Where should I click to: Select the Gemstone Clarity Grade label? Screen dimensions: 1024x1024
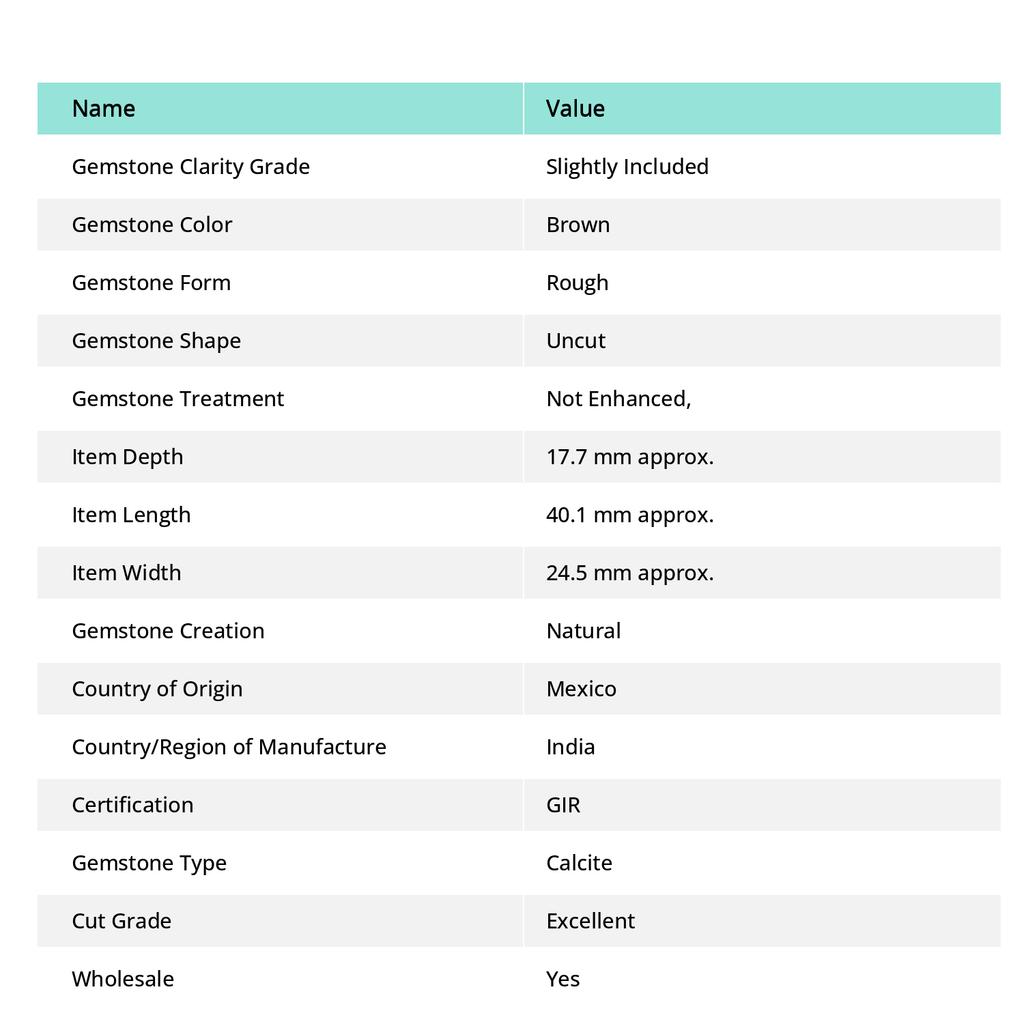coord(191,167)
